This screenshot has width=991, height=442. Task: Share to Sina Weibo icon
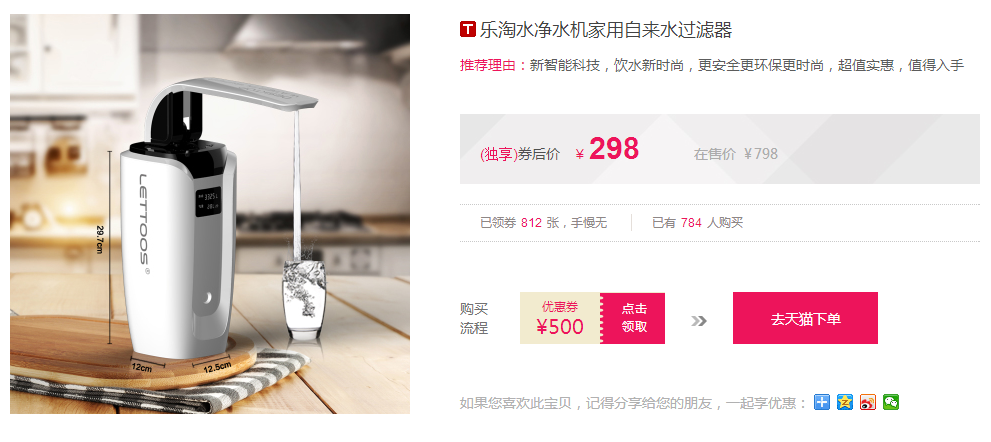[868, 402]
